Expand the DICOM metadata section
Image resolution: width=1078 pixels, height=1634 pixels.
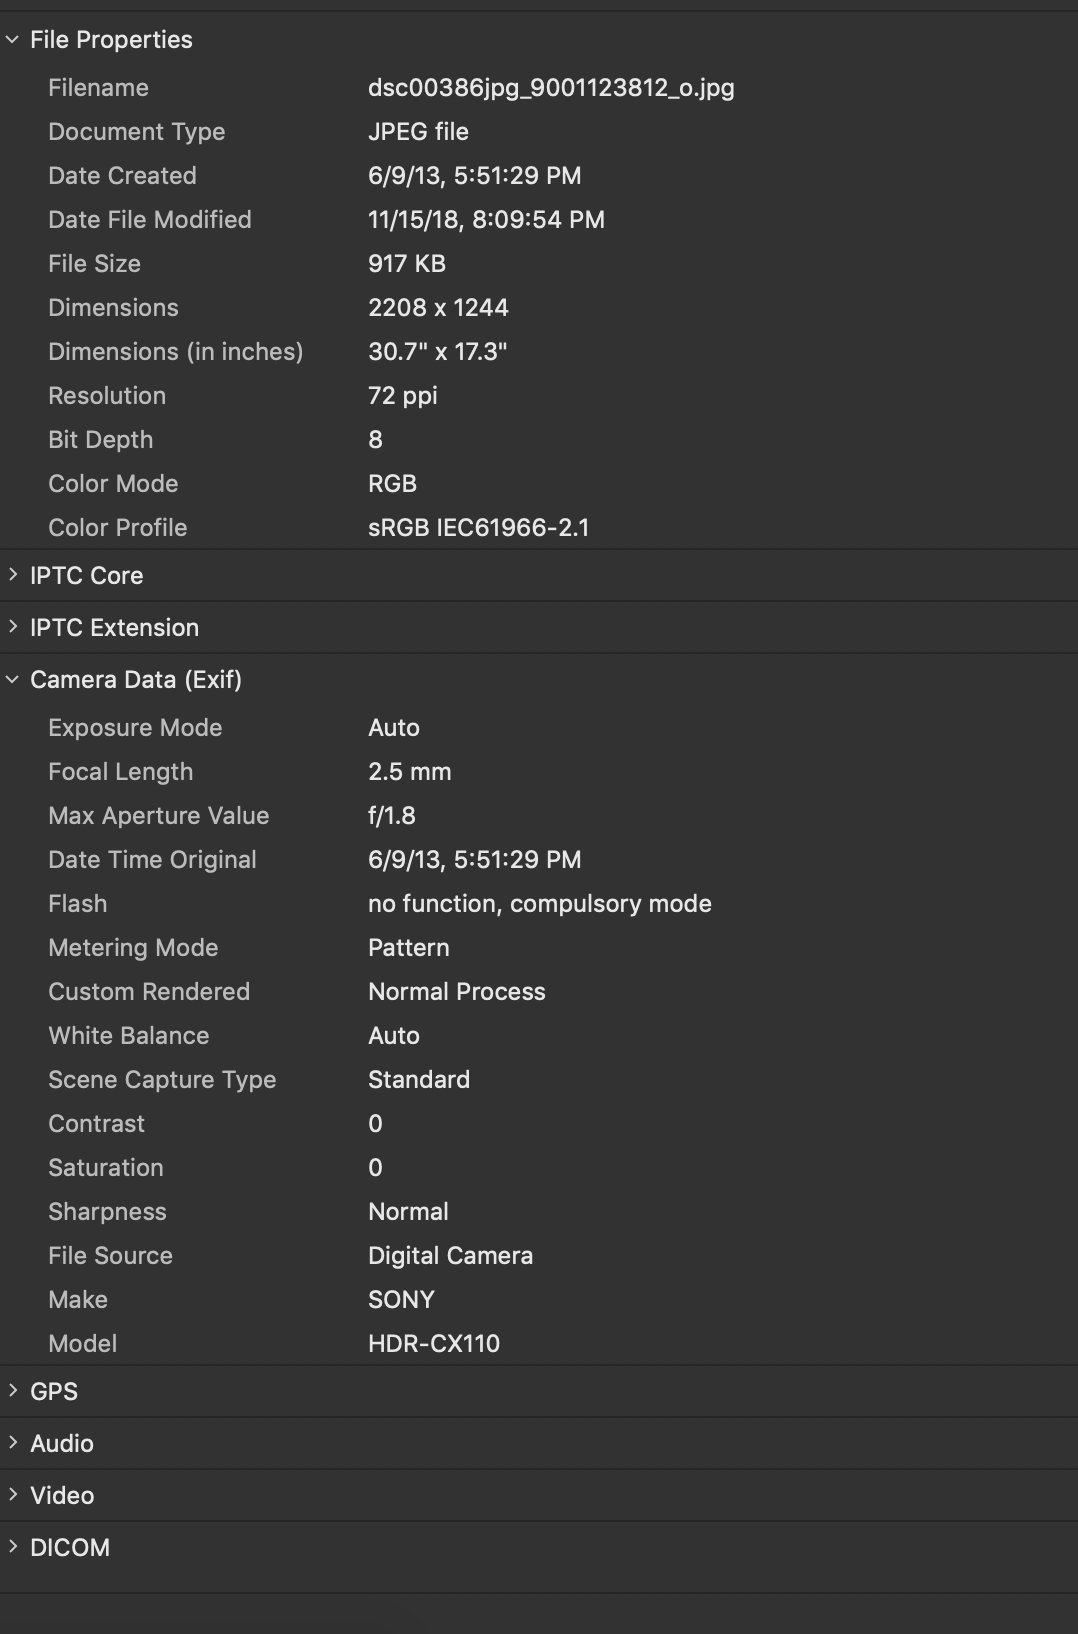coord(13,1547)
